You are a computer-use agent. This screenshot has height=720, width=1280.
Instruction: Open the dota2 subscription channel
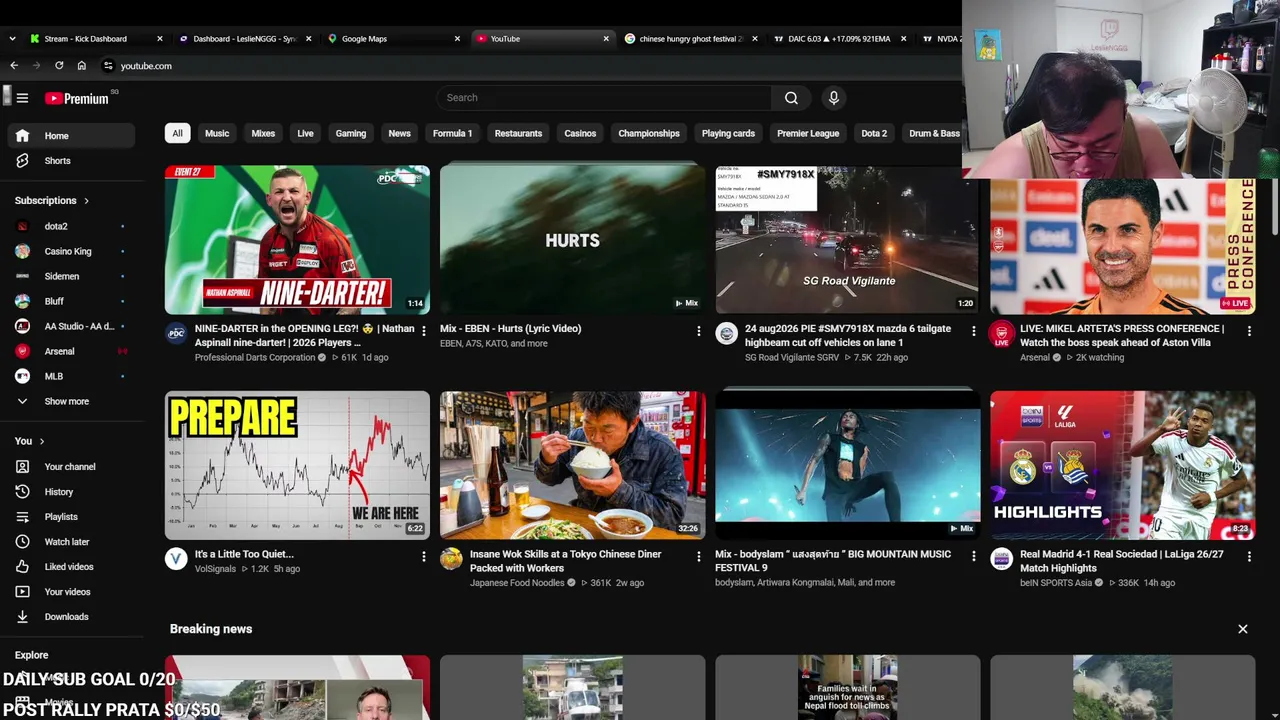tap(72, 226)
